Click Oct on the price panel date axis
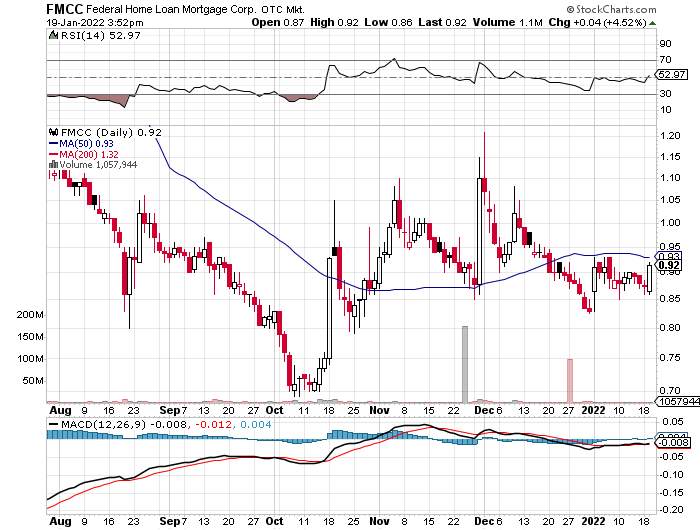The image size is (700, 530). 274,410
